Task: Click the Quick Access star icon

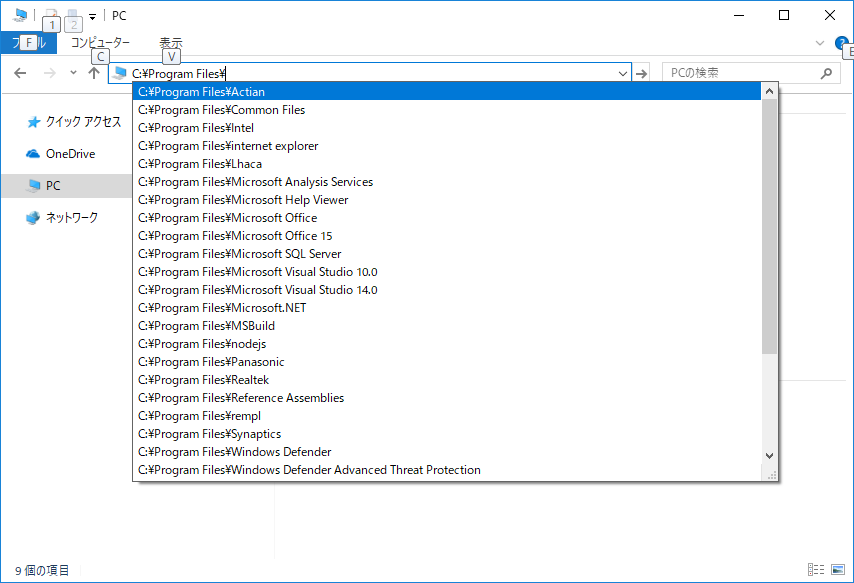Action: point(34,122)
